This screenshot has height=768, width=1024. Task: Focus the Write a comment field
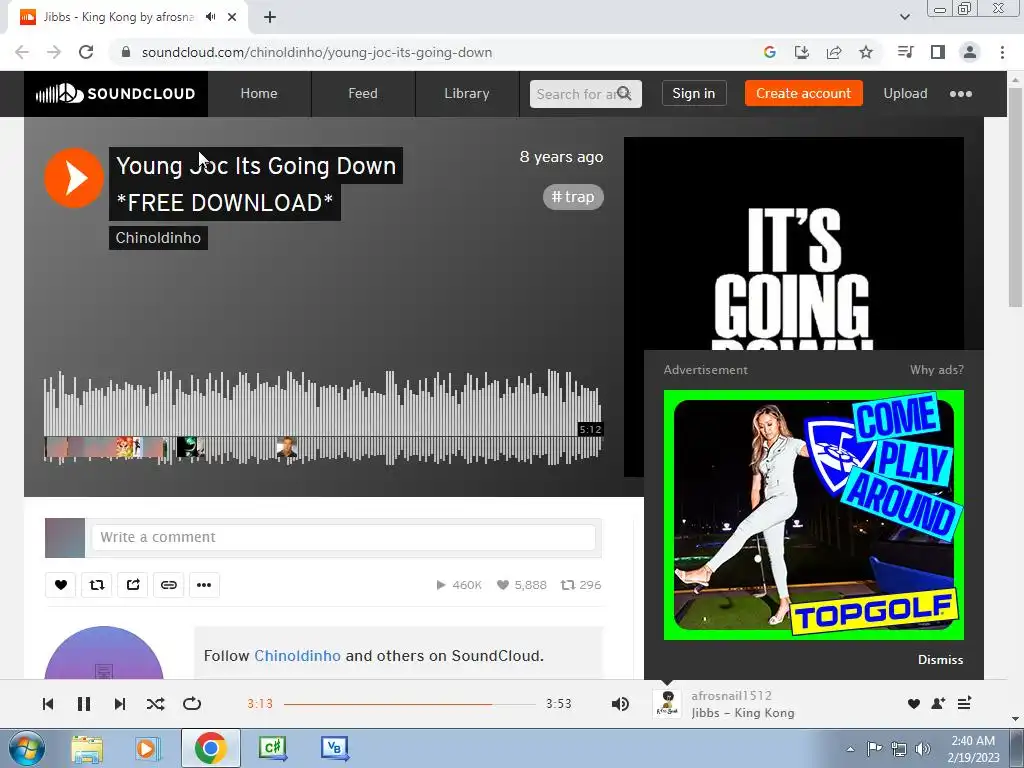[x=344, y=537]
